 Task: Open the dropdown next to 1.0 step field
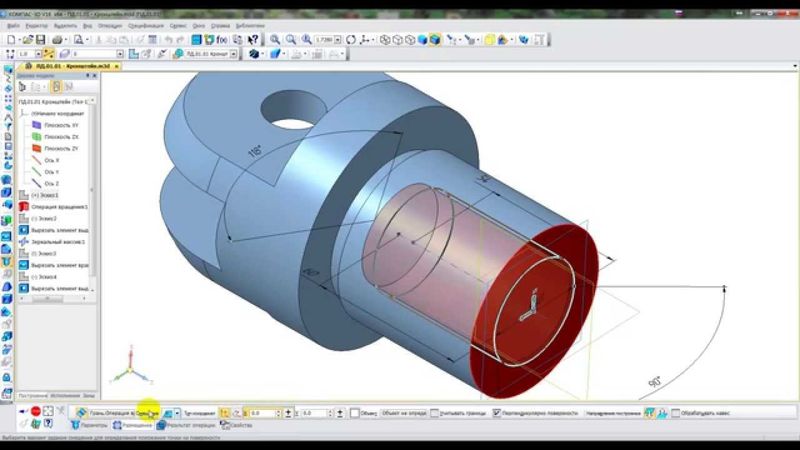pyautogui.click(x=38, y=54)
